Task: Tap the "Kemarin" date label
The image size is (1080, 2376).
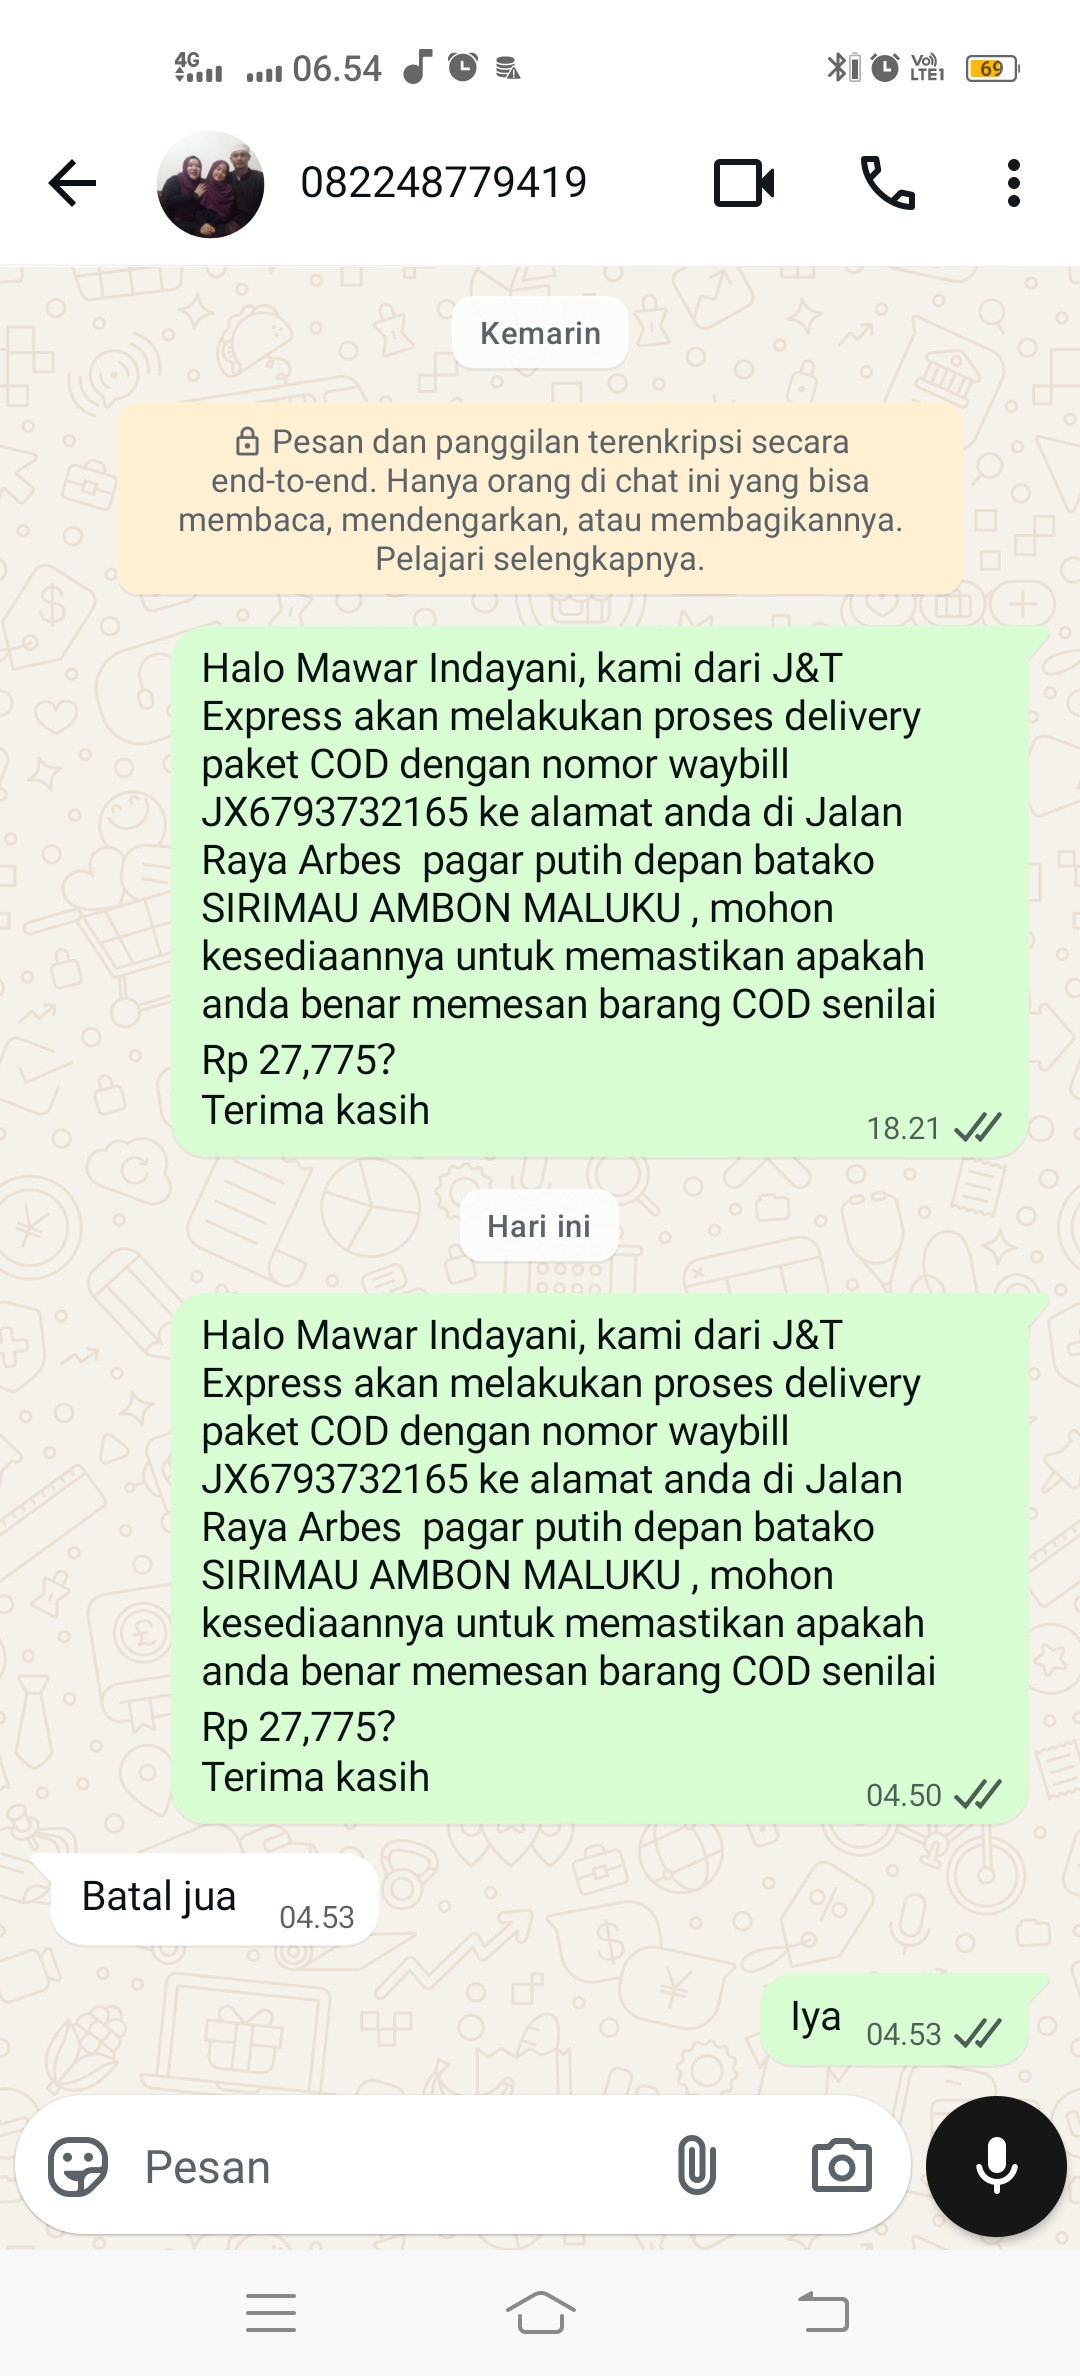Action: [540, 333]
